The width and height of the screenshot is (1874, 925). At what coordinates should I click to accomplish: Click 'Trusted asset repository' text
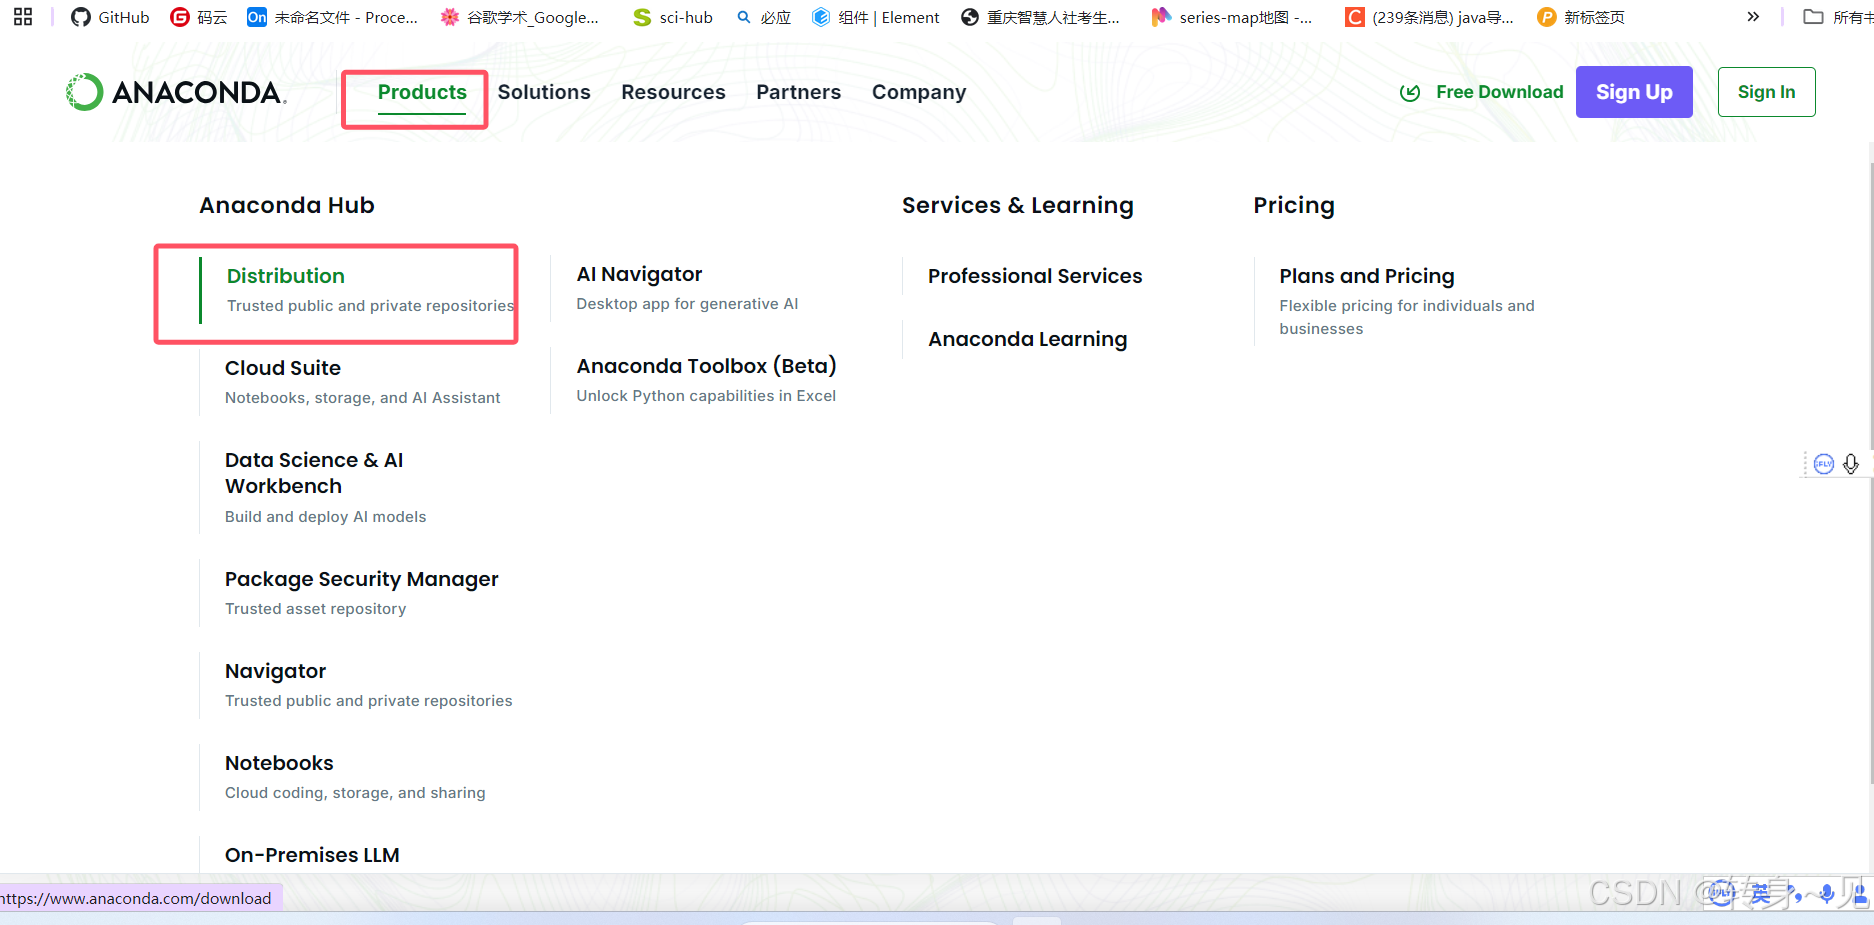click(315, 609)
